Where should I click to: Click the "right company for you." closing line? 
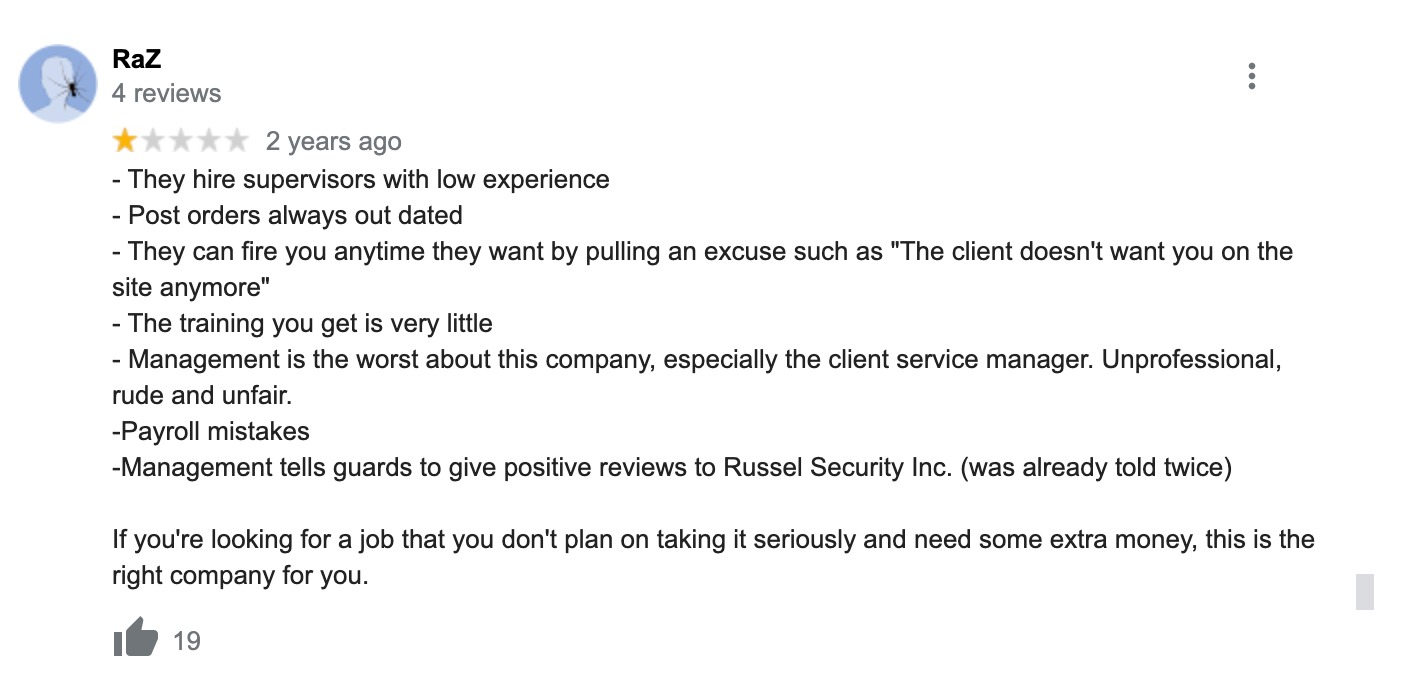point(241,577)
